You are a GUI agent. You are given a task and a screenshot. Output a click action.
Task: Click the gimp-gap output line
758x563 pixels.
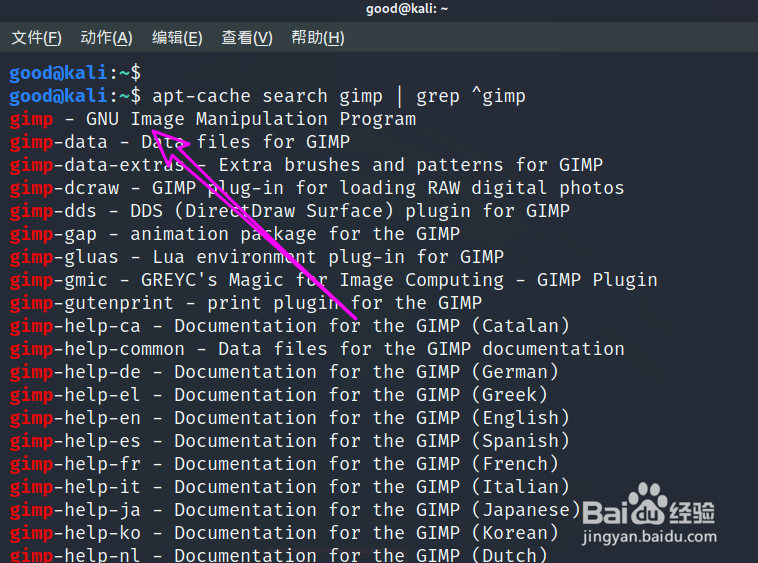234,234
